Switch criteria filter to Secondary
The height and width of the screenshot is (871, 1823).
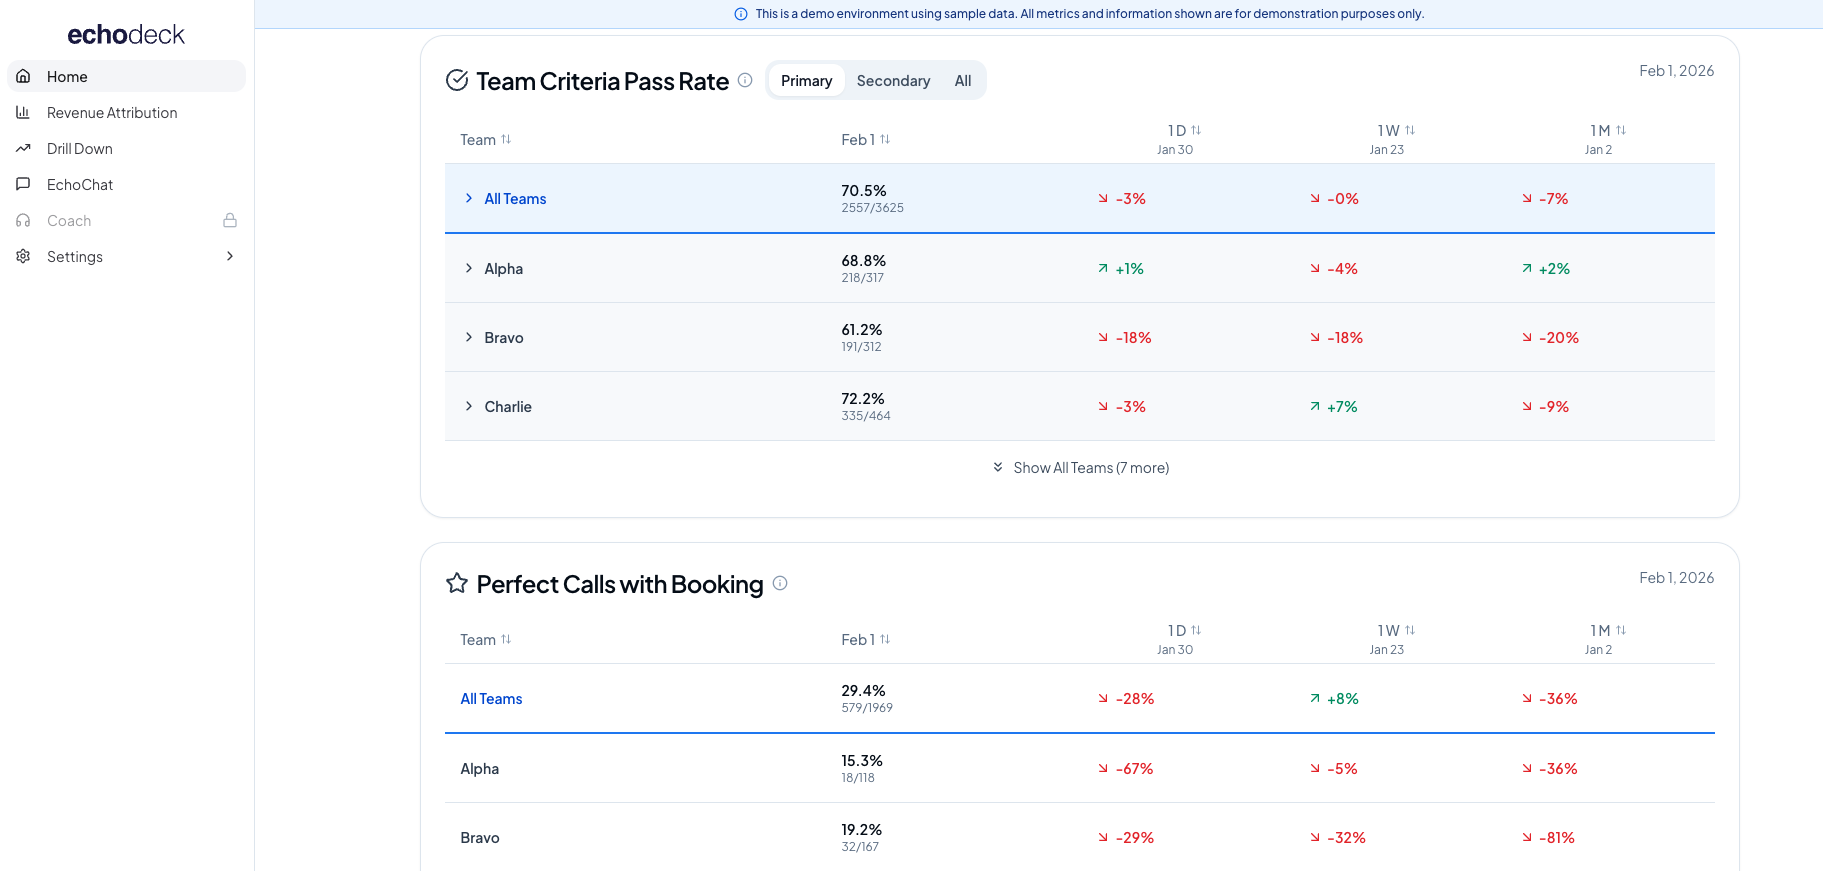[x=893, y=81]
